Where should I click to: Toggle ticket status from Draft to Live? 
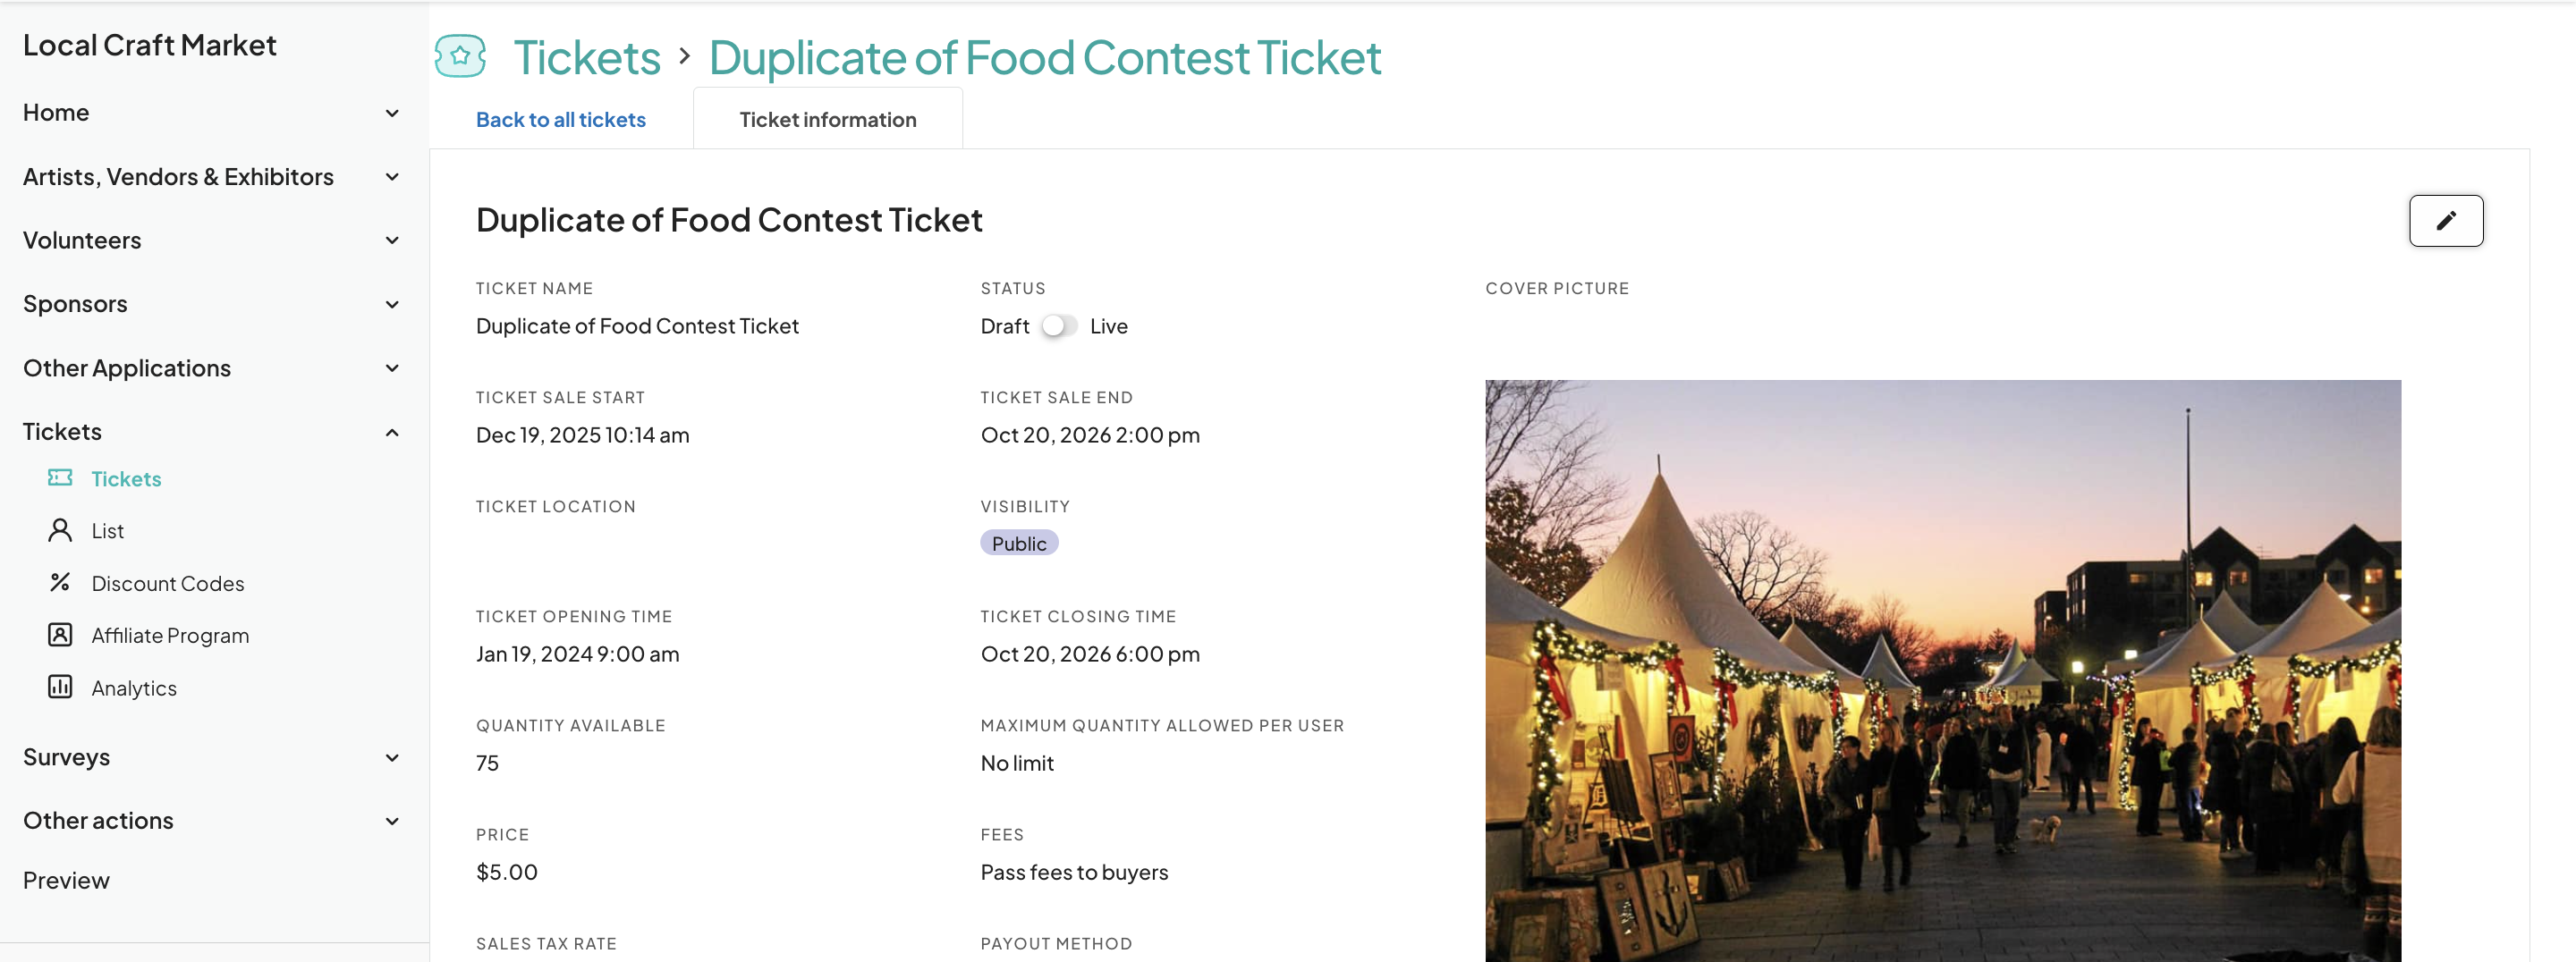pyautogui.click(x=1058, y=326)
